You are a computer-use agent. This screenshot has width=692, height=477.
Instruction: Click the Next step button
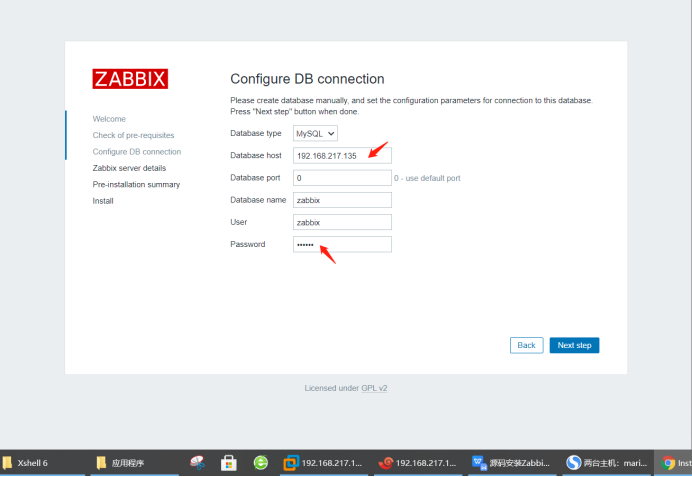point(574,345)
